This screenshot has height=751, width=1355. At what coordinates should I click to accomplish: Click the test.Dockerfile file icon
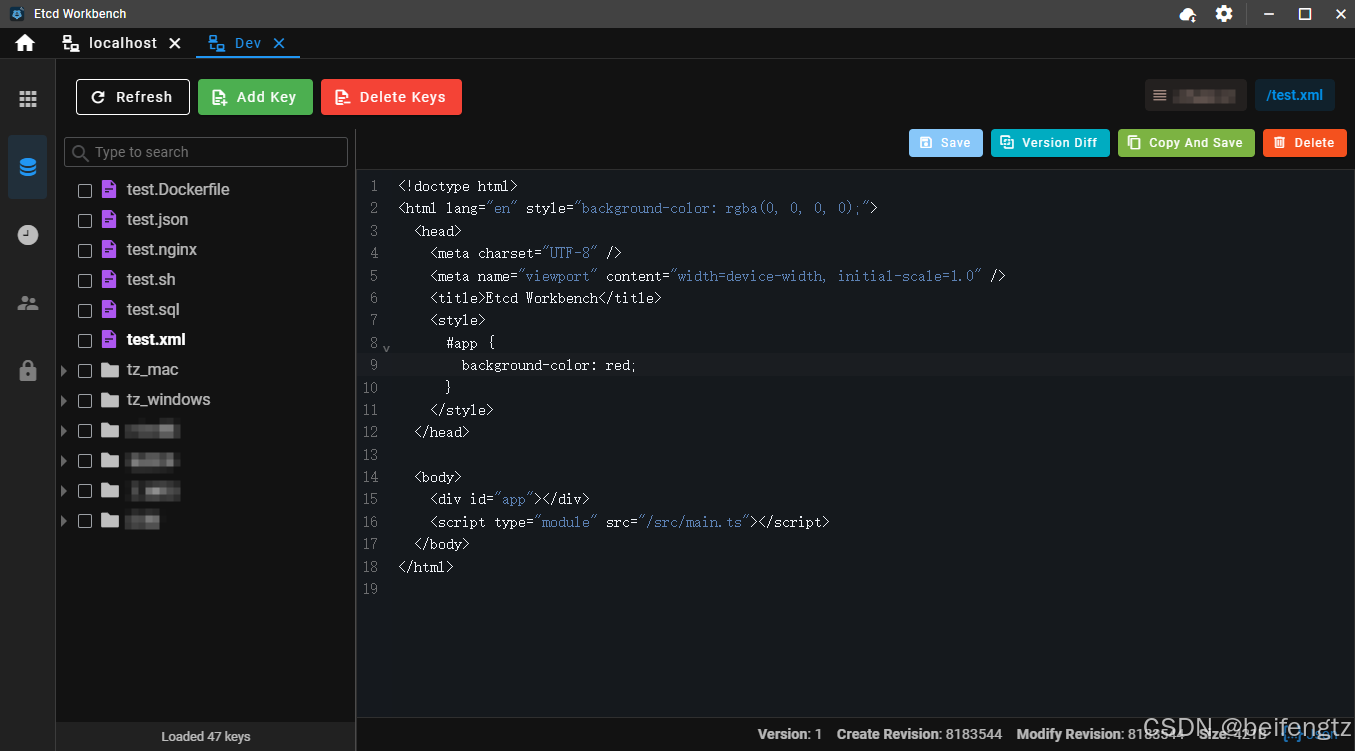[x=109, y=189]
